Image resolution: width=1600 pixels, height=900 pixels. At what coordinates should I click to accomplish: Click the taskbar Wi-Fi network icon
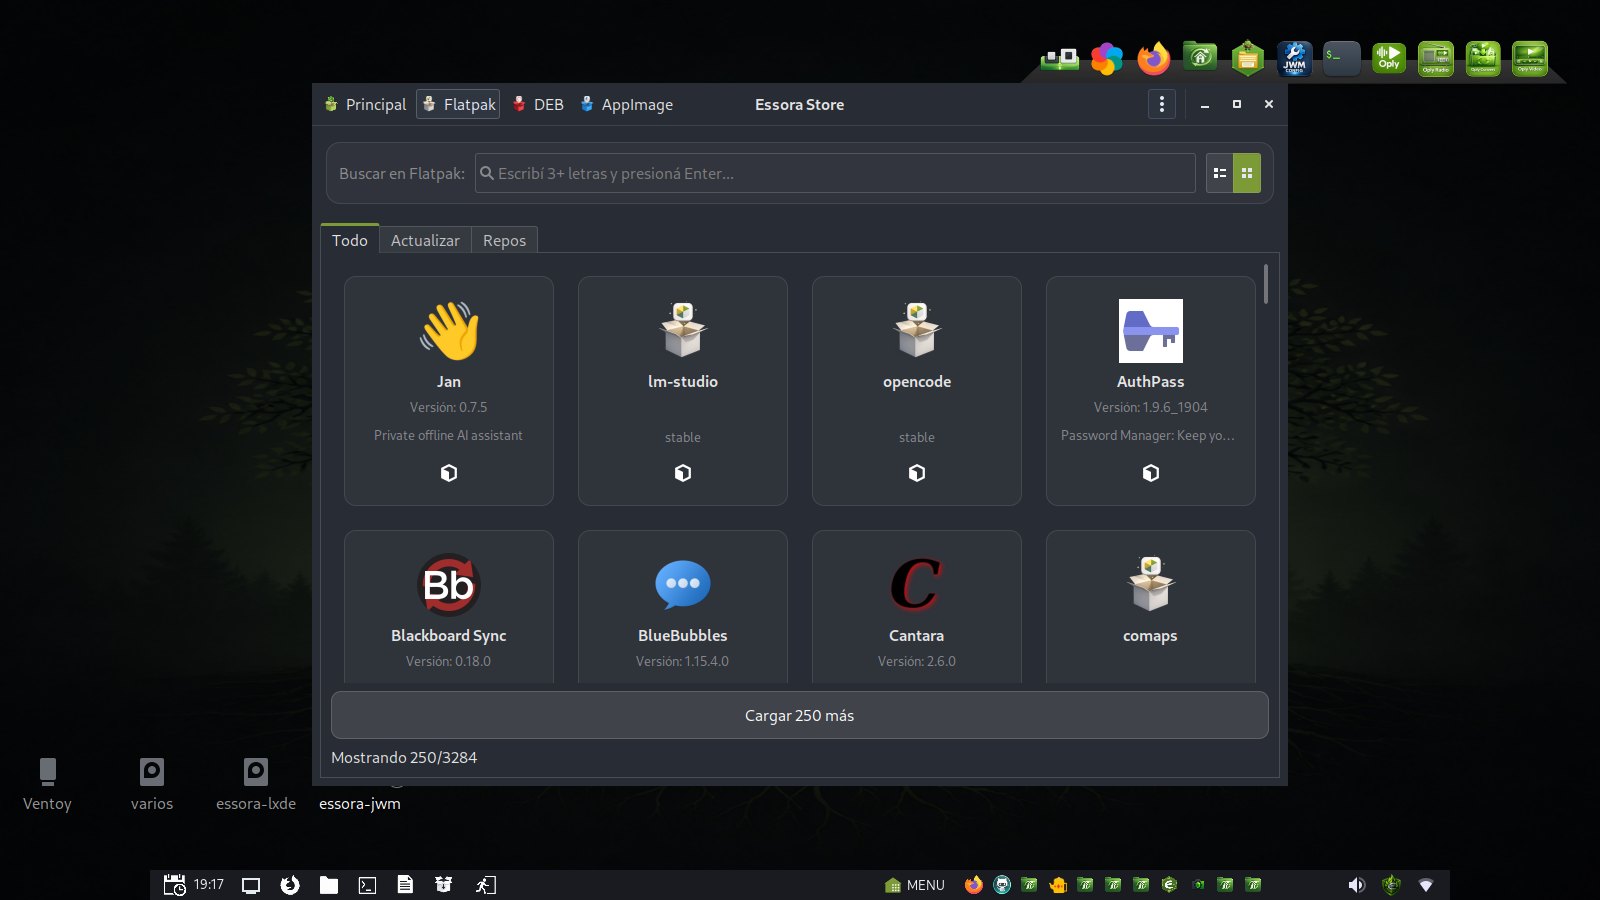pyautogui.click(x=1426, y=885)
